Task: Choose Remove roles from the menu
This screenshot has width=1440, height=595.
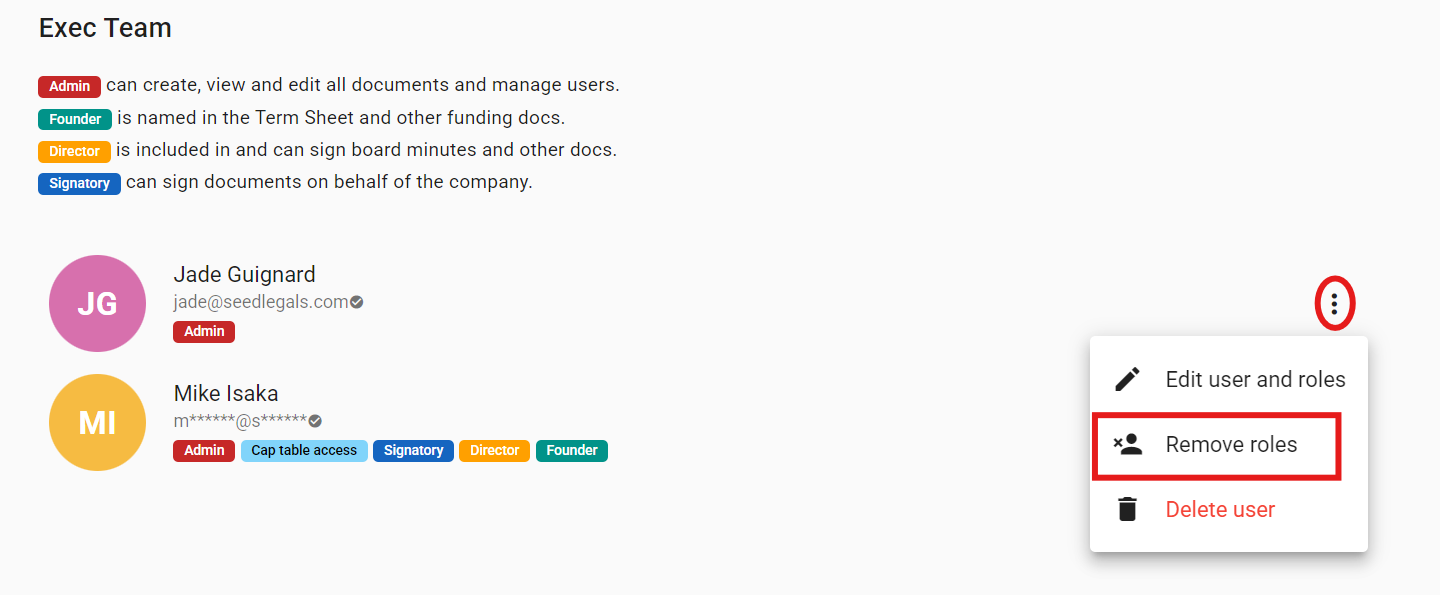Action: click(1231, 445)
